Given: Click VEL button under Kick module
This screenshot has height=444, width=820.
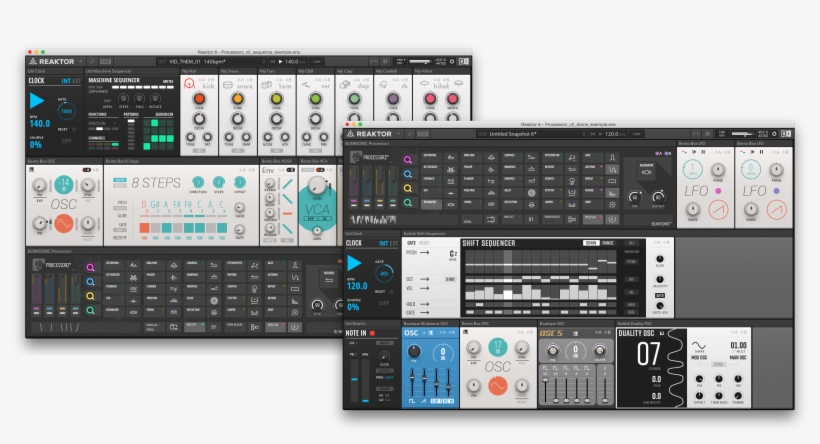Looking at the screenshot, I should point(199,151).
